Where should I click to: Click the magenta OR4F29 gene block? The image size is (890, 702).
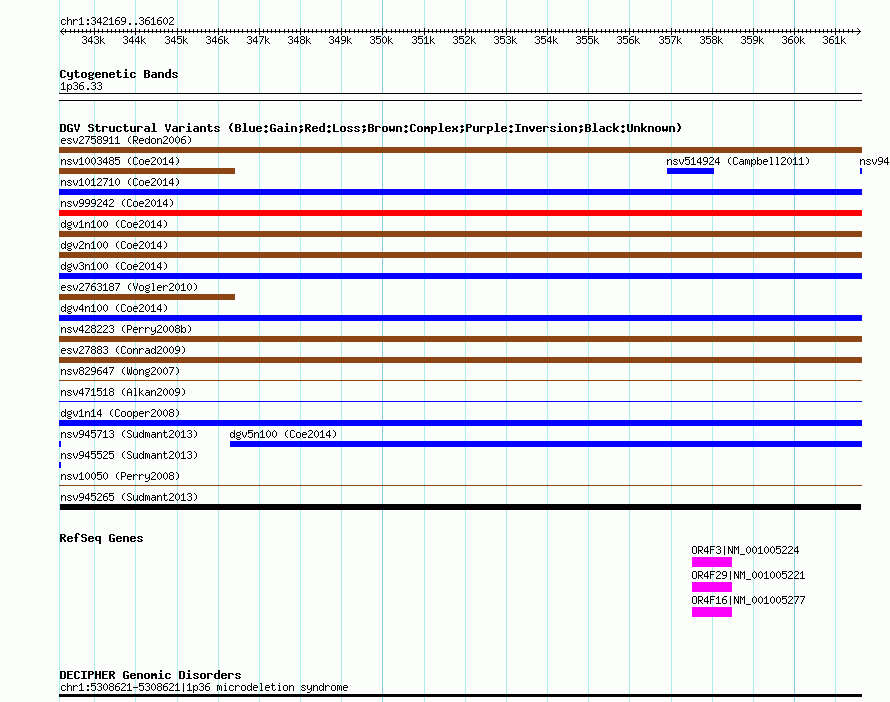[712, 587]
